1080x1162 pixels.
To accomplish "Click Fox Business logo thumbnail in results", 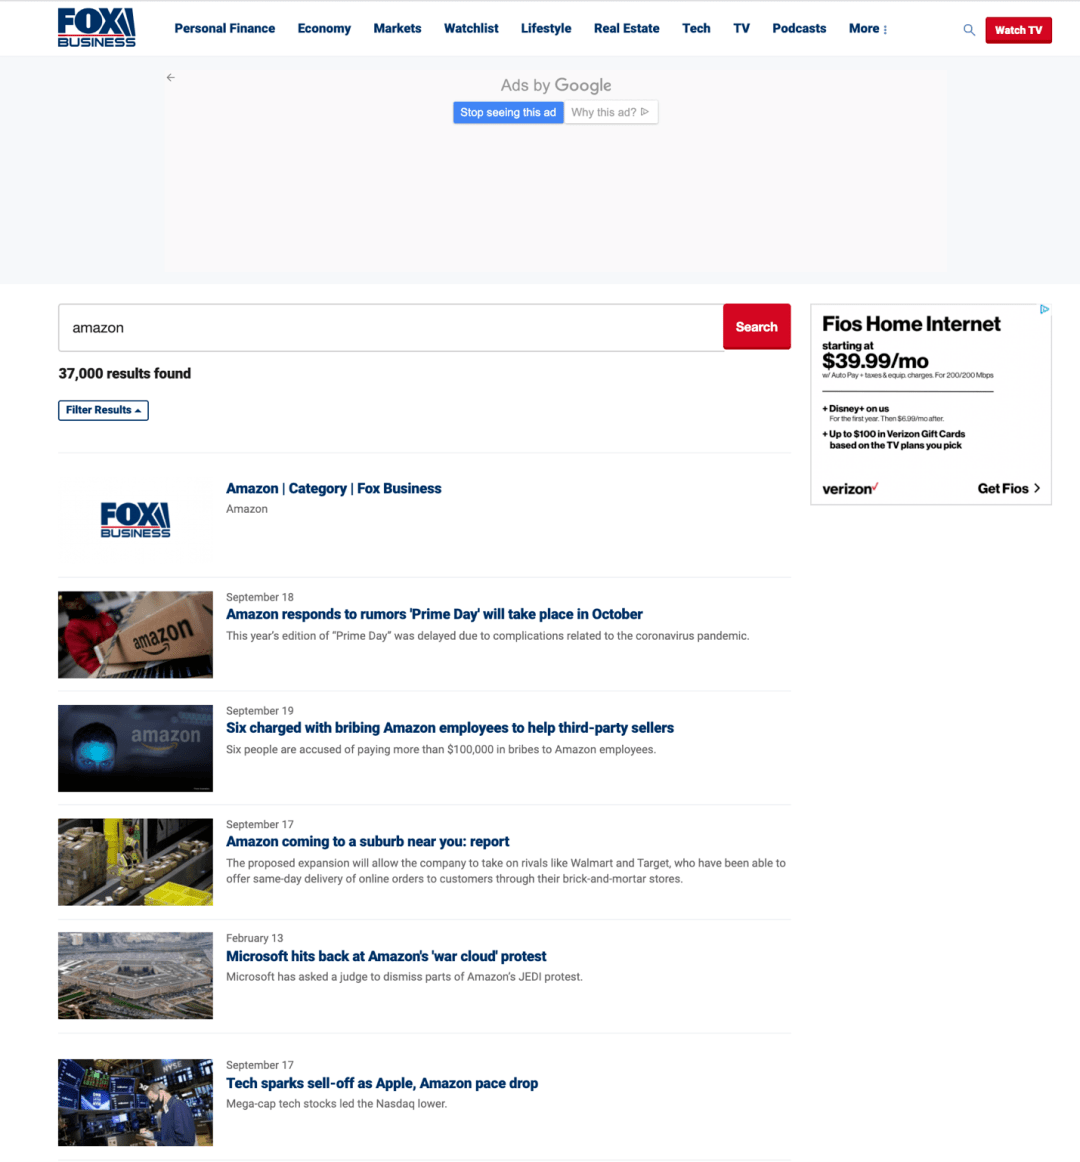I will (x=135, y=519).
